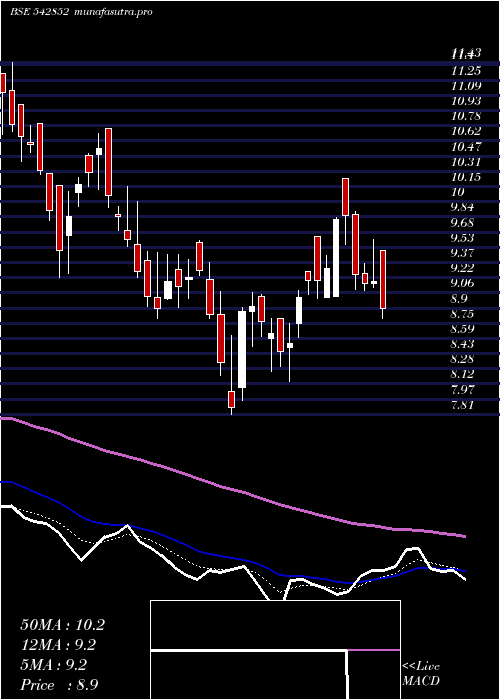Click the 10.15 price axis label
Image resolution: width=500 pixels, height=700 pixels.
point(466,177)
